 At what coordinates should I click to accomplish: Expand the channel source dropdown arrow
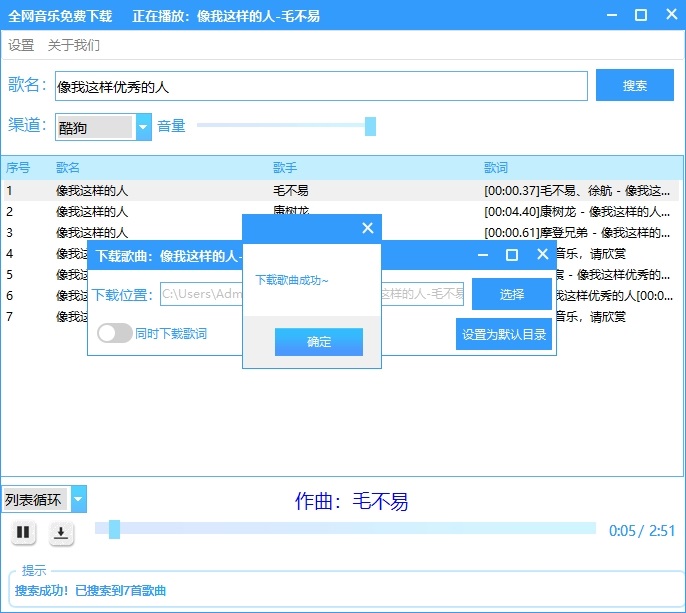tap(143, 127)
